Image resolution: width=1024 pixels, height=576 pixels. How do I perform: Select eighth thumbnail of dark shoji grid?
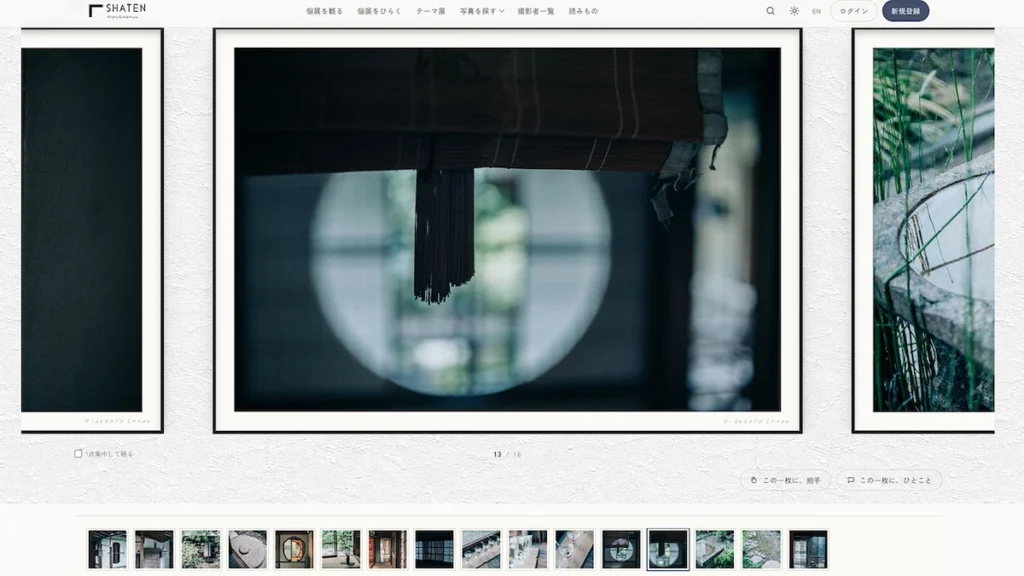coord(434,549)
